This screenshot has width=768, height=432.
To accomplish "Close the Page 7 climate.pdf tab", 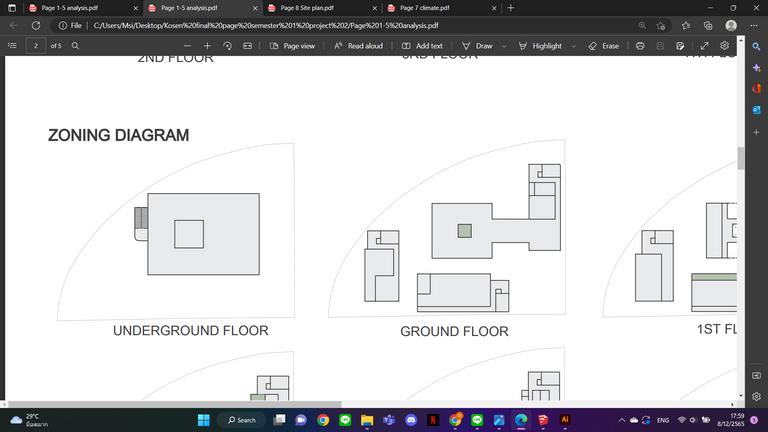I will tap(494, 8).
